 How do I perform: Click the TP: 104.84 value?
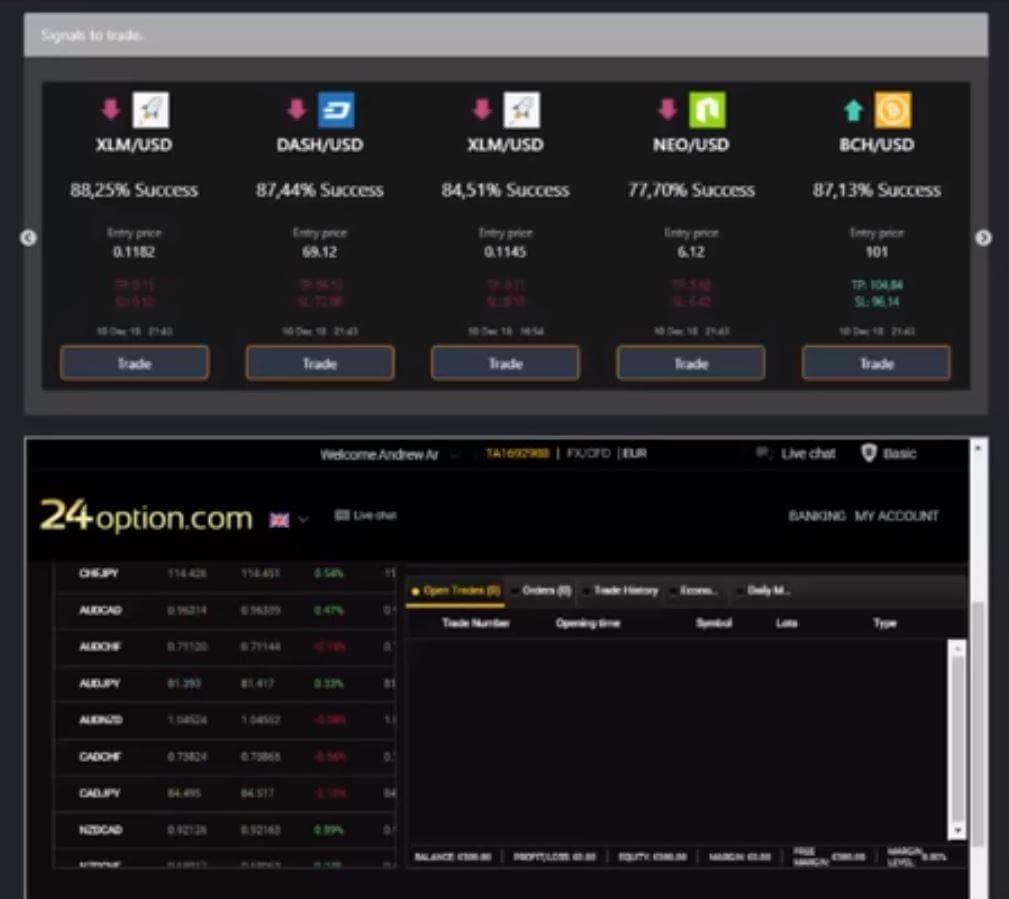(876, 285)
